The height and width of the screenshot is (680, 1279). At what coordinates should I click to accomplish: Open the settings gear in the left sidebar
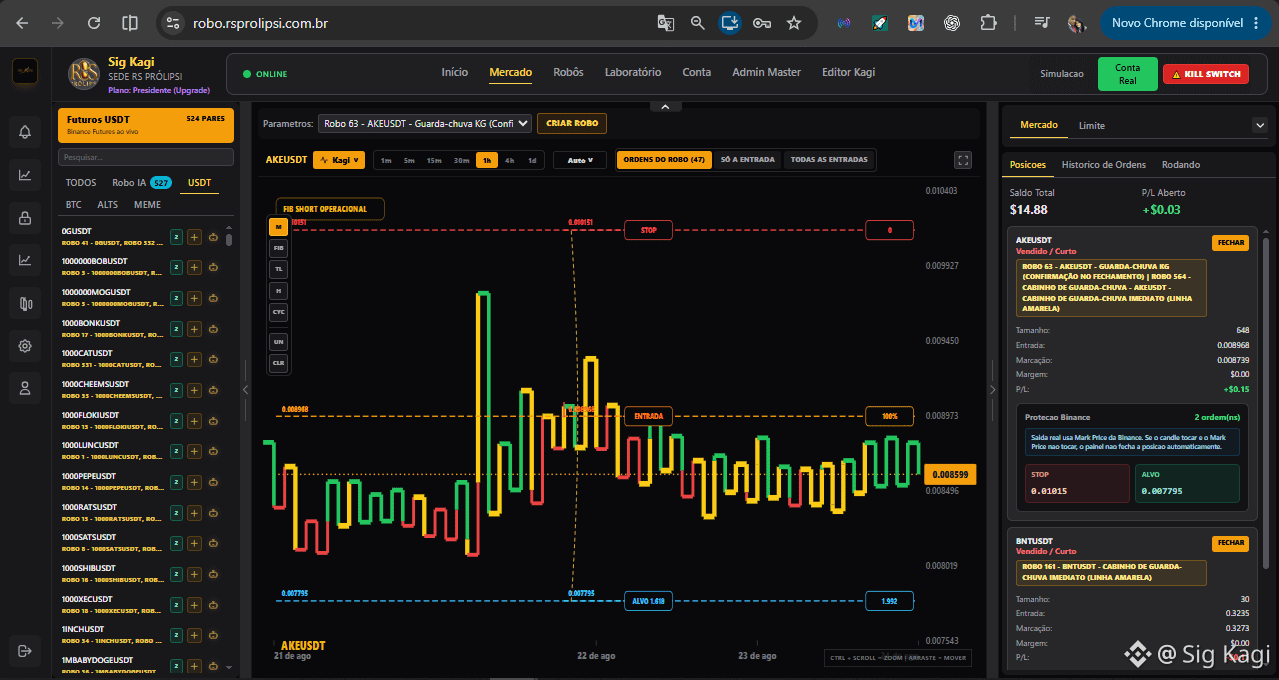coord(24,346)
